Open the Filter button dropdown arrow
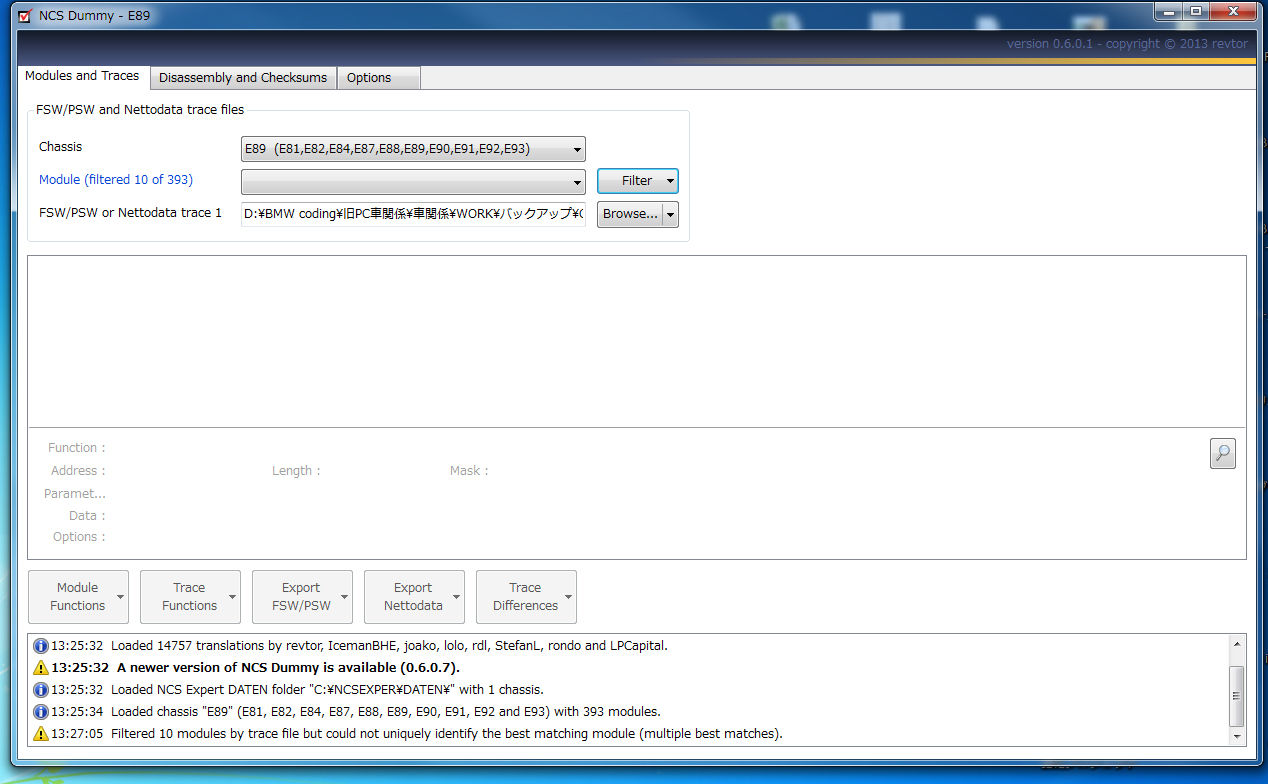This screenshot has width=1268, height=784. [671, 181]
